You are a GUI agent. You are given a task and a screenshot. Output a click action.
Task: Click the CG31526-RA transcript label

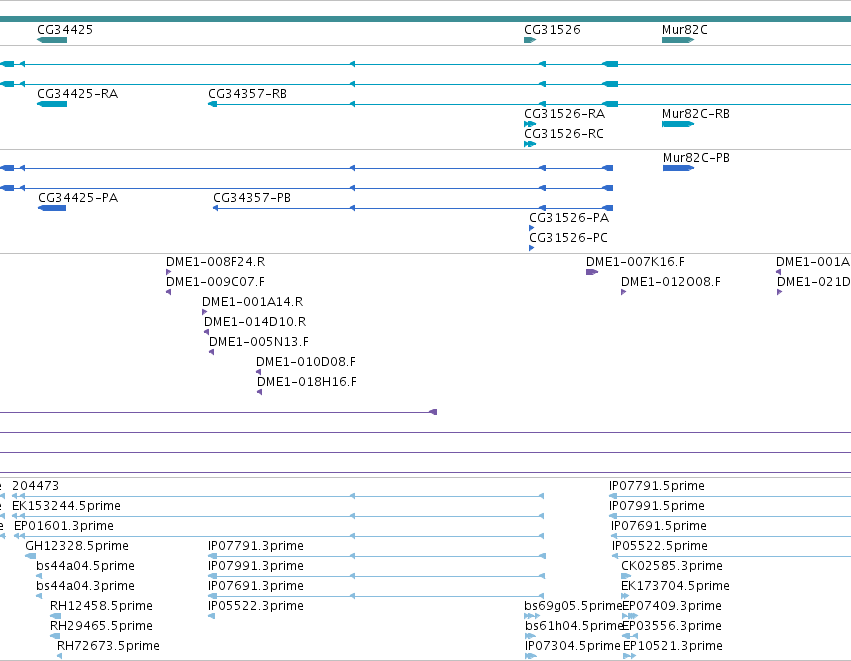(x=564, y=114)
